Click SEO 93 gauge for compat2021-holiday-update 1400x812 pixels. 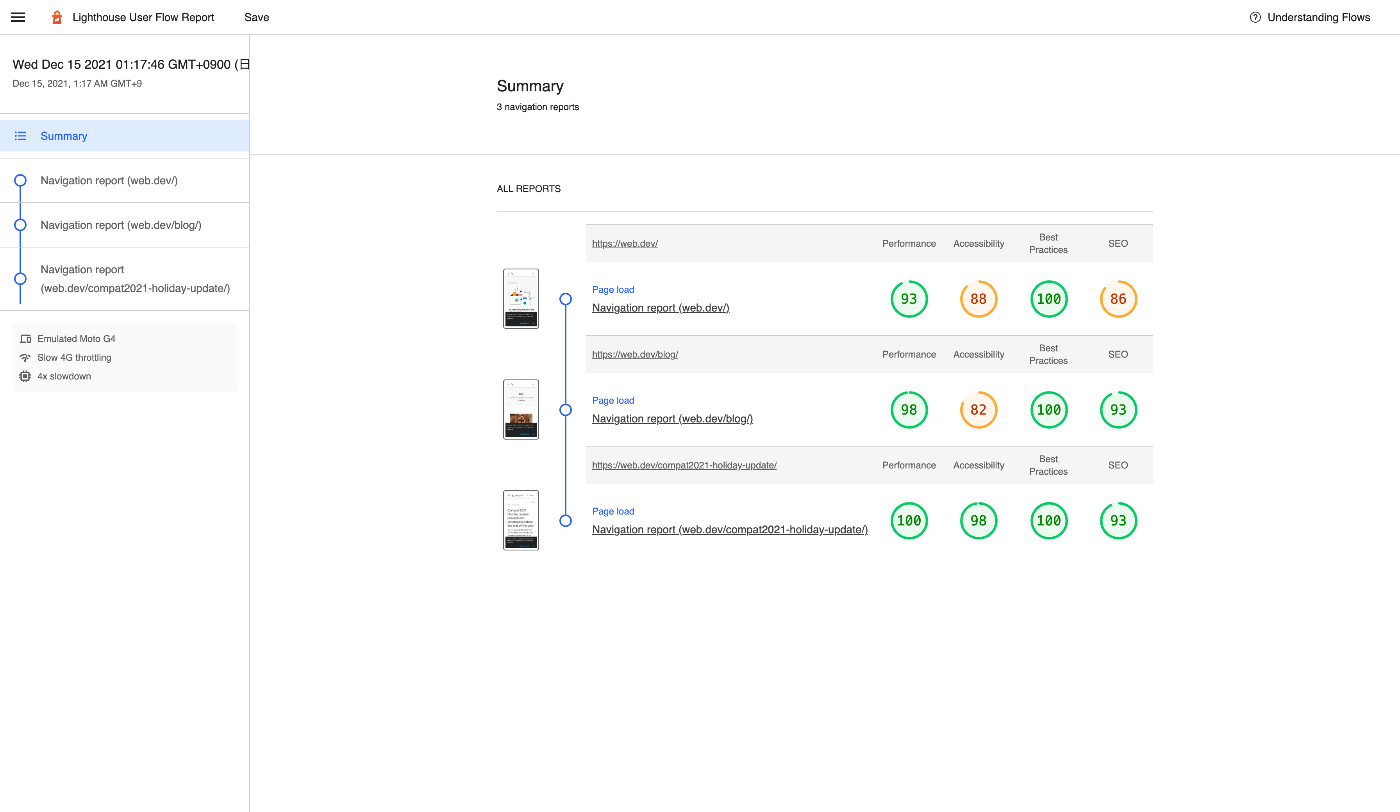tap(1118, 521)
